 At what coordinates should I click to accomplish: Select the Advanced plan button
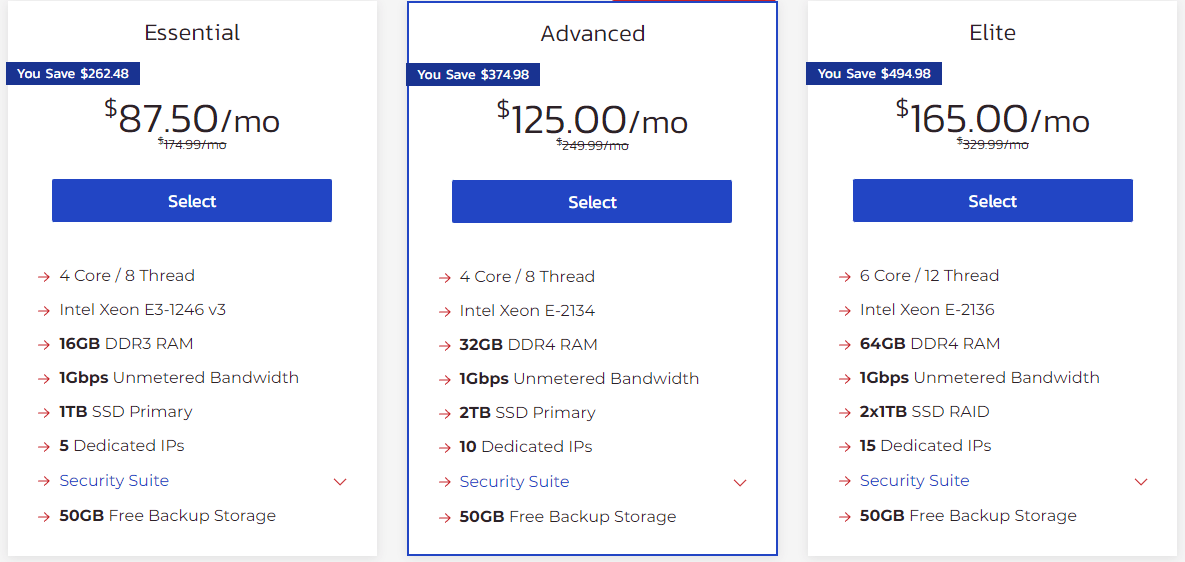(592, 202)
